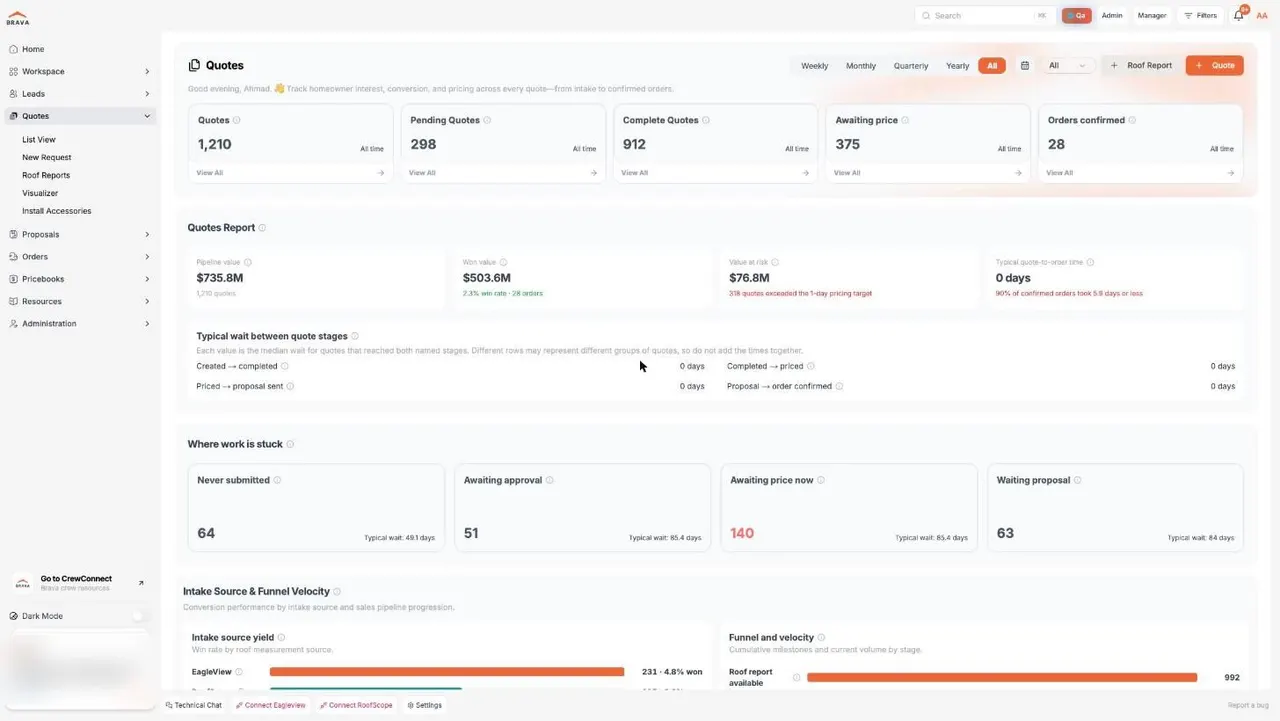Open the AA user avatar menu

coord(1262,16)
